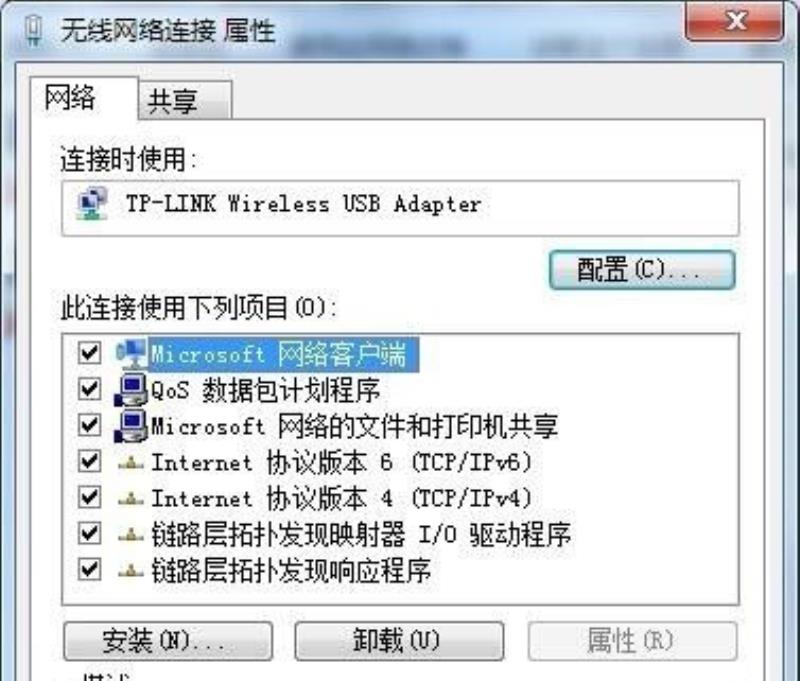
Task: Switch to the 共享 tab
Action: click(x=185, y=100)
